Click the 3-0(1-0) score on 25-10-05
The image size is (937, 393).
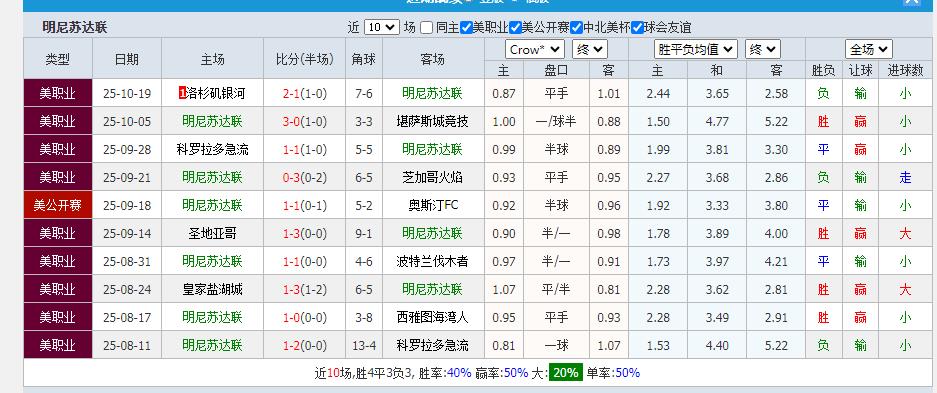point(305,122)
